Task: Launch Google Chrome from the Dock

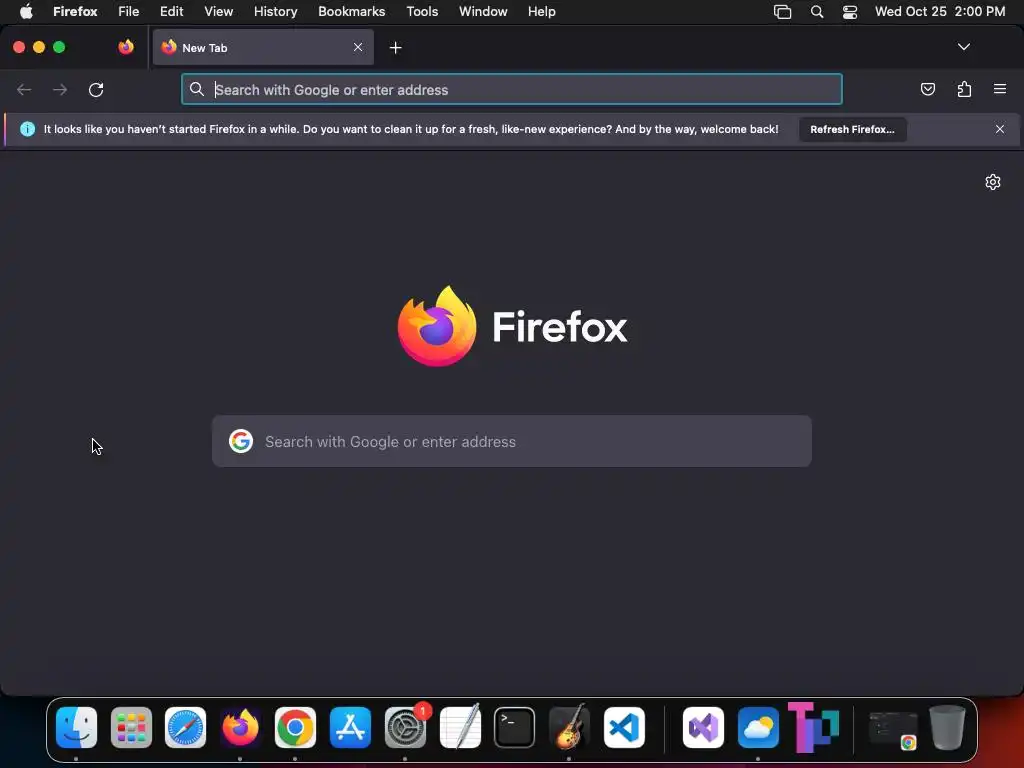Action: click(x=295, y=728)
